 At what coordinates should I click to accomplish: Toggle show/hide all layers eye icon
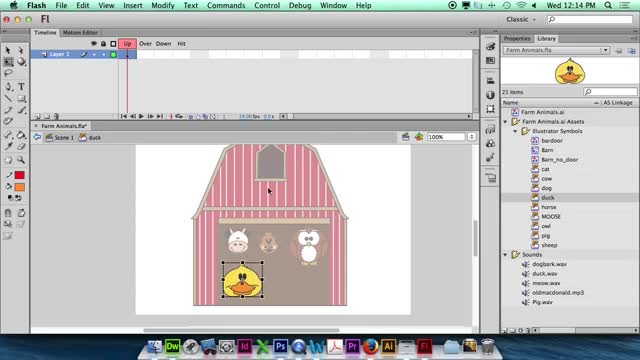[94, 44]
